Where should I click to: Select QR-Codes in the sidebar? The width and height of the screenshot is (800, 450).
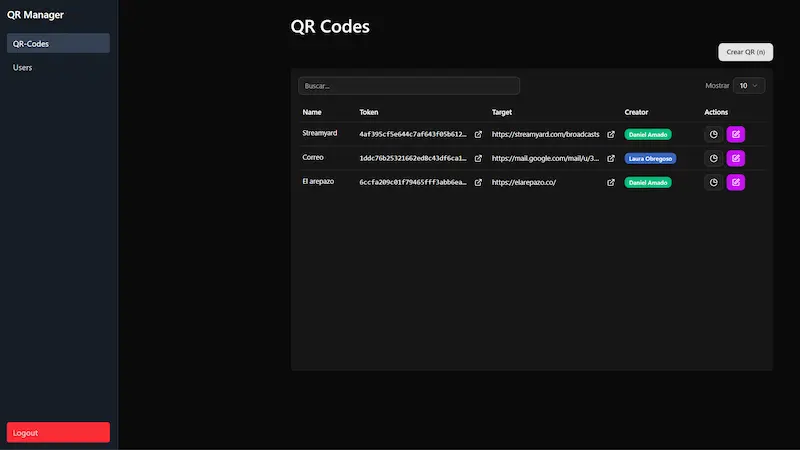[58, 43]
